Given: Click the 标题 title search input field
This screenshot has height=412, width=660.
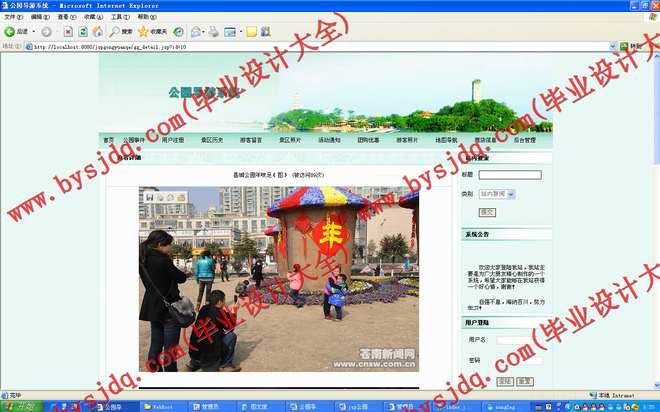Looking at the screenshot, I should pyautogui.click(x=510, y=175).
